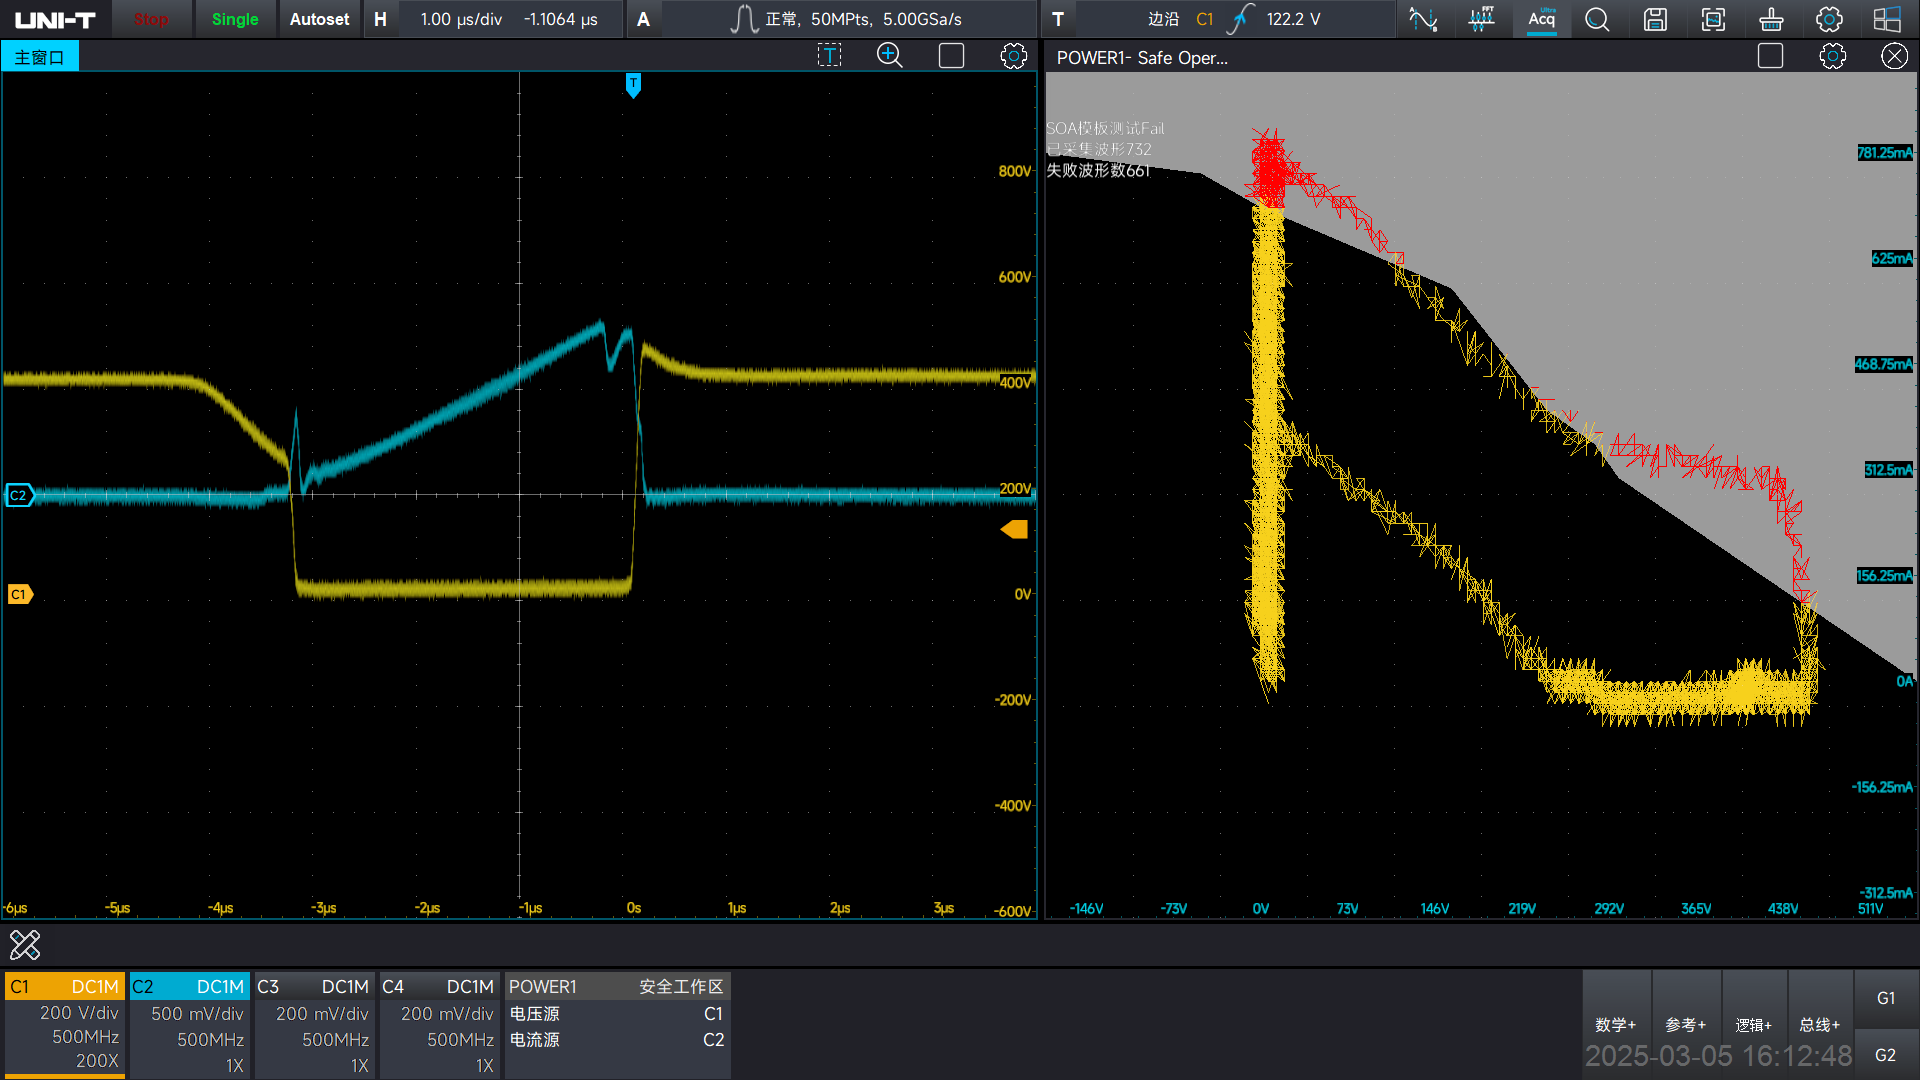Toggle Ultra Acq acquisition mode

[1541, 19]
